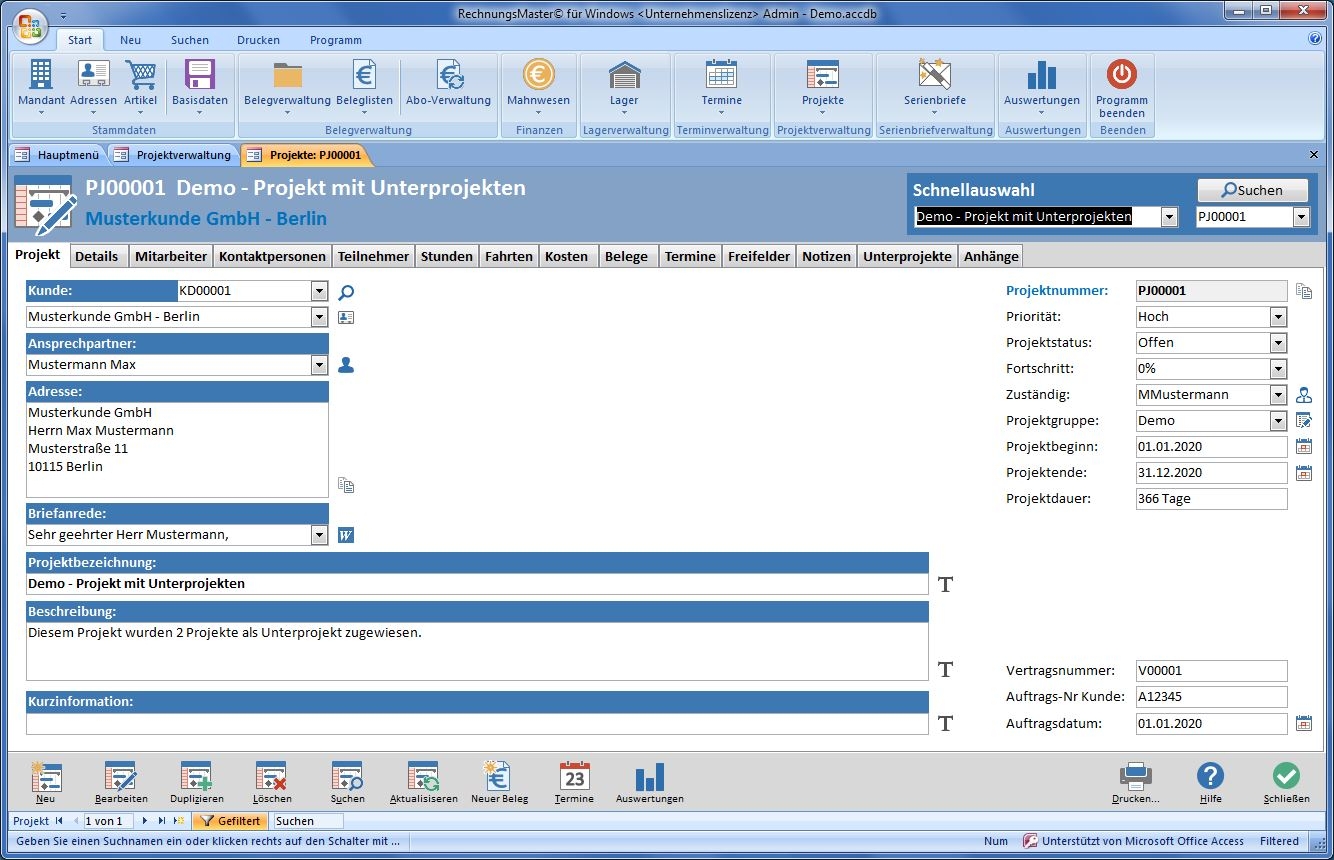Expand the Priorität dropdown

(1278, 317)
